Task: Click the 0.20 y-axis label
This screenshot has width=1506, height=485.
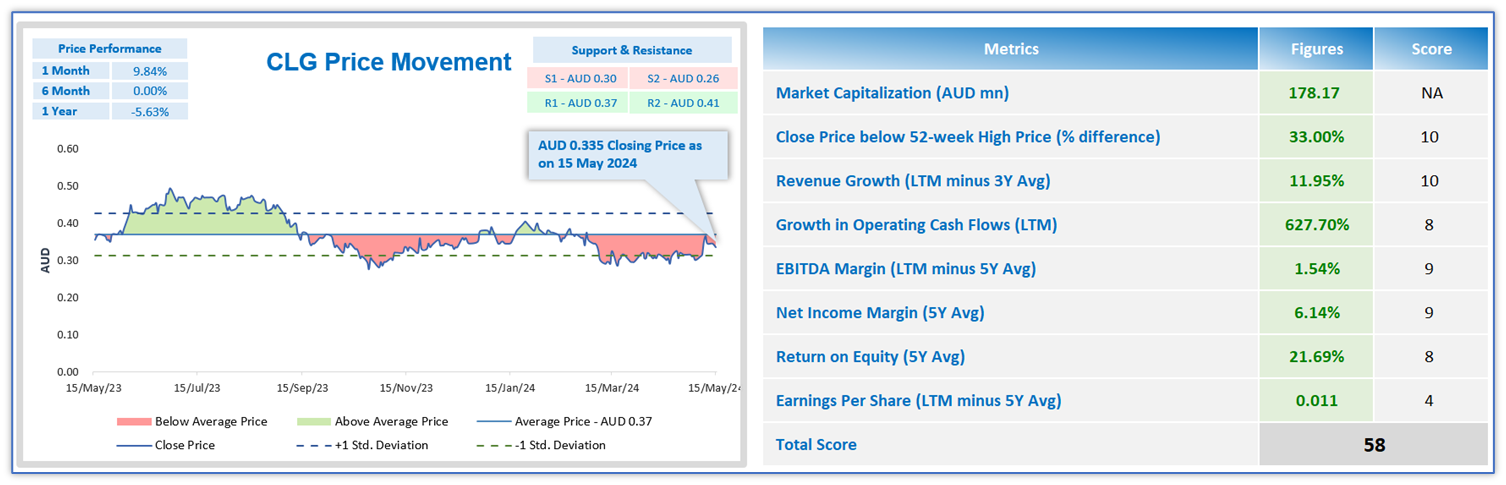Action: click(68, 298)
